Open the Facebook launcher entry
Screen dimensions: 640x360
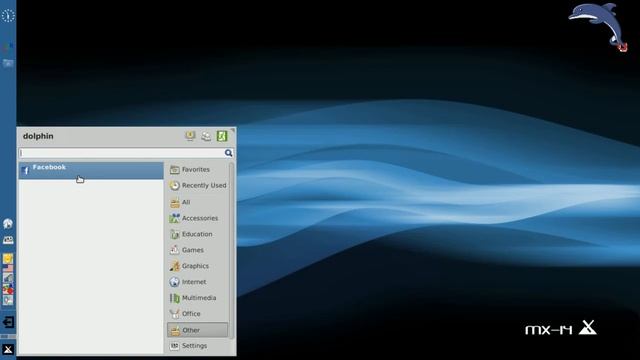(x=91, y=170)
